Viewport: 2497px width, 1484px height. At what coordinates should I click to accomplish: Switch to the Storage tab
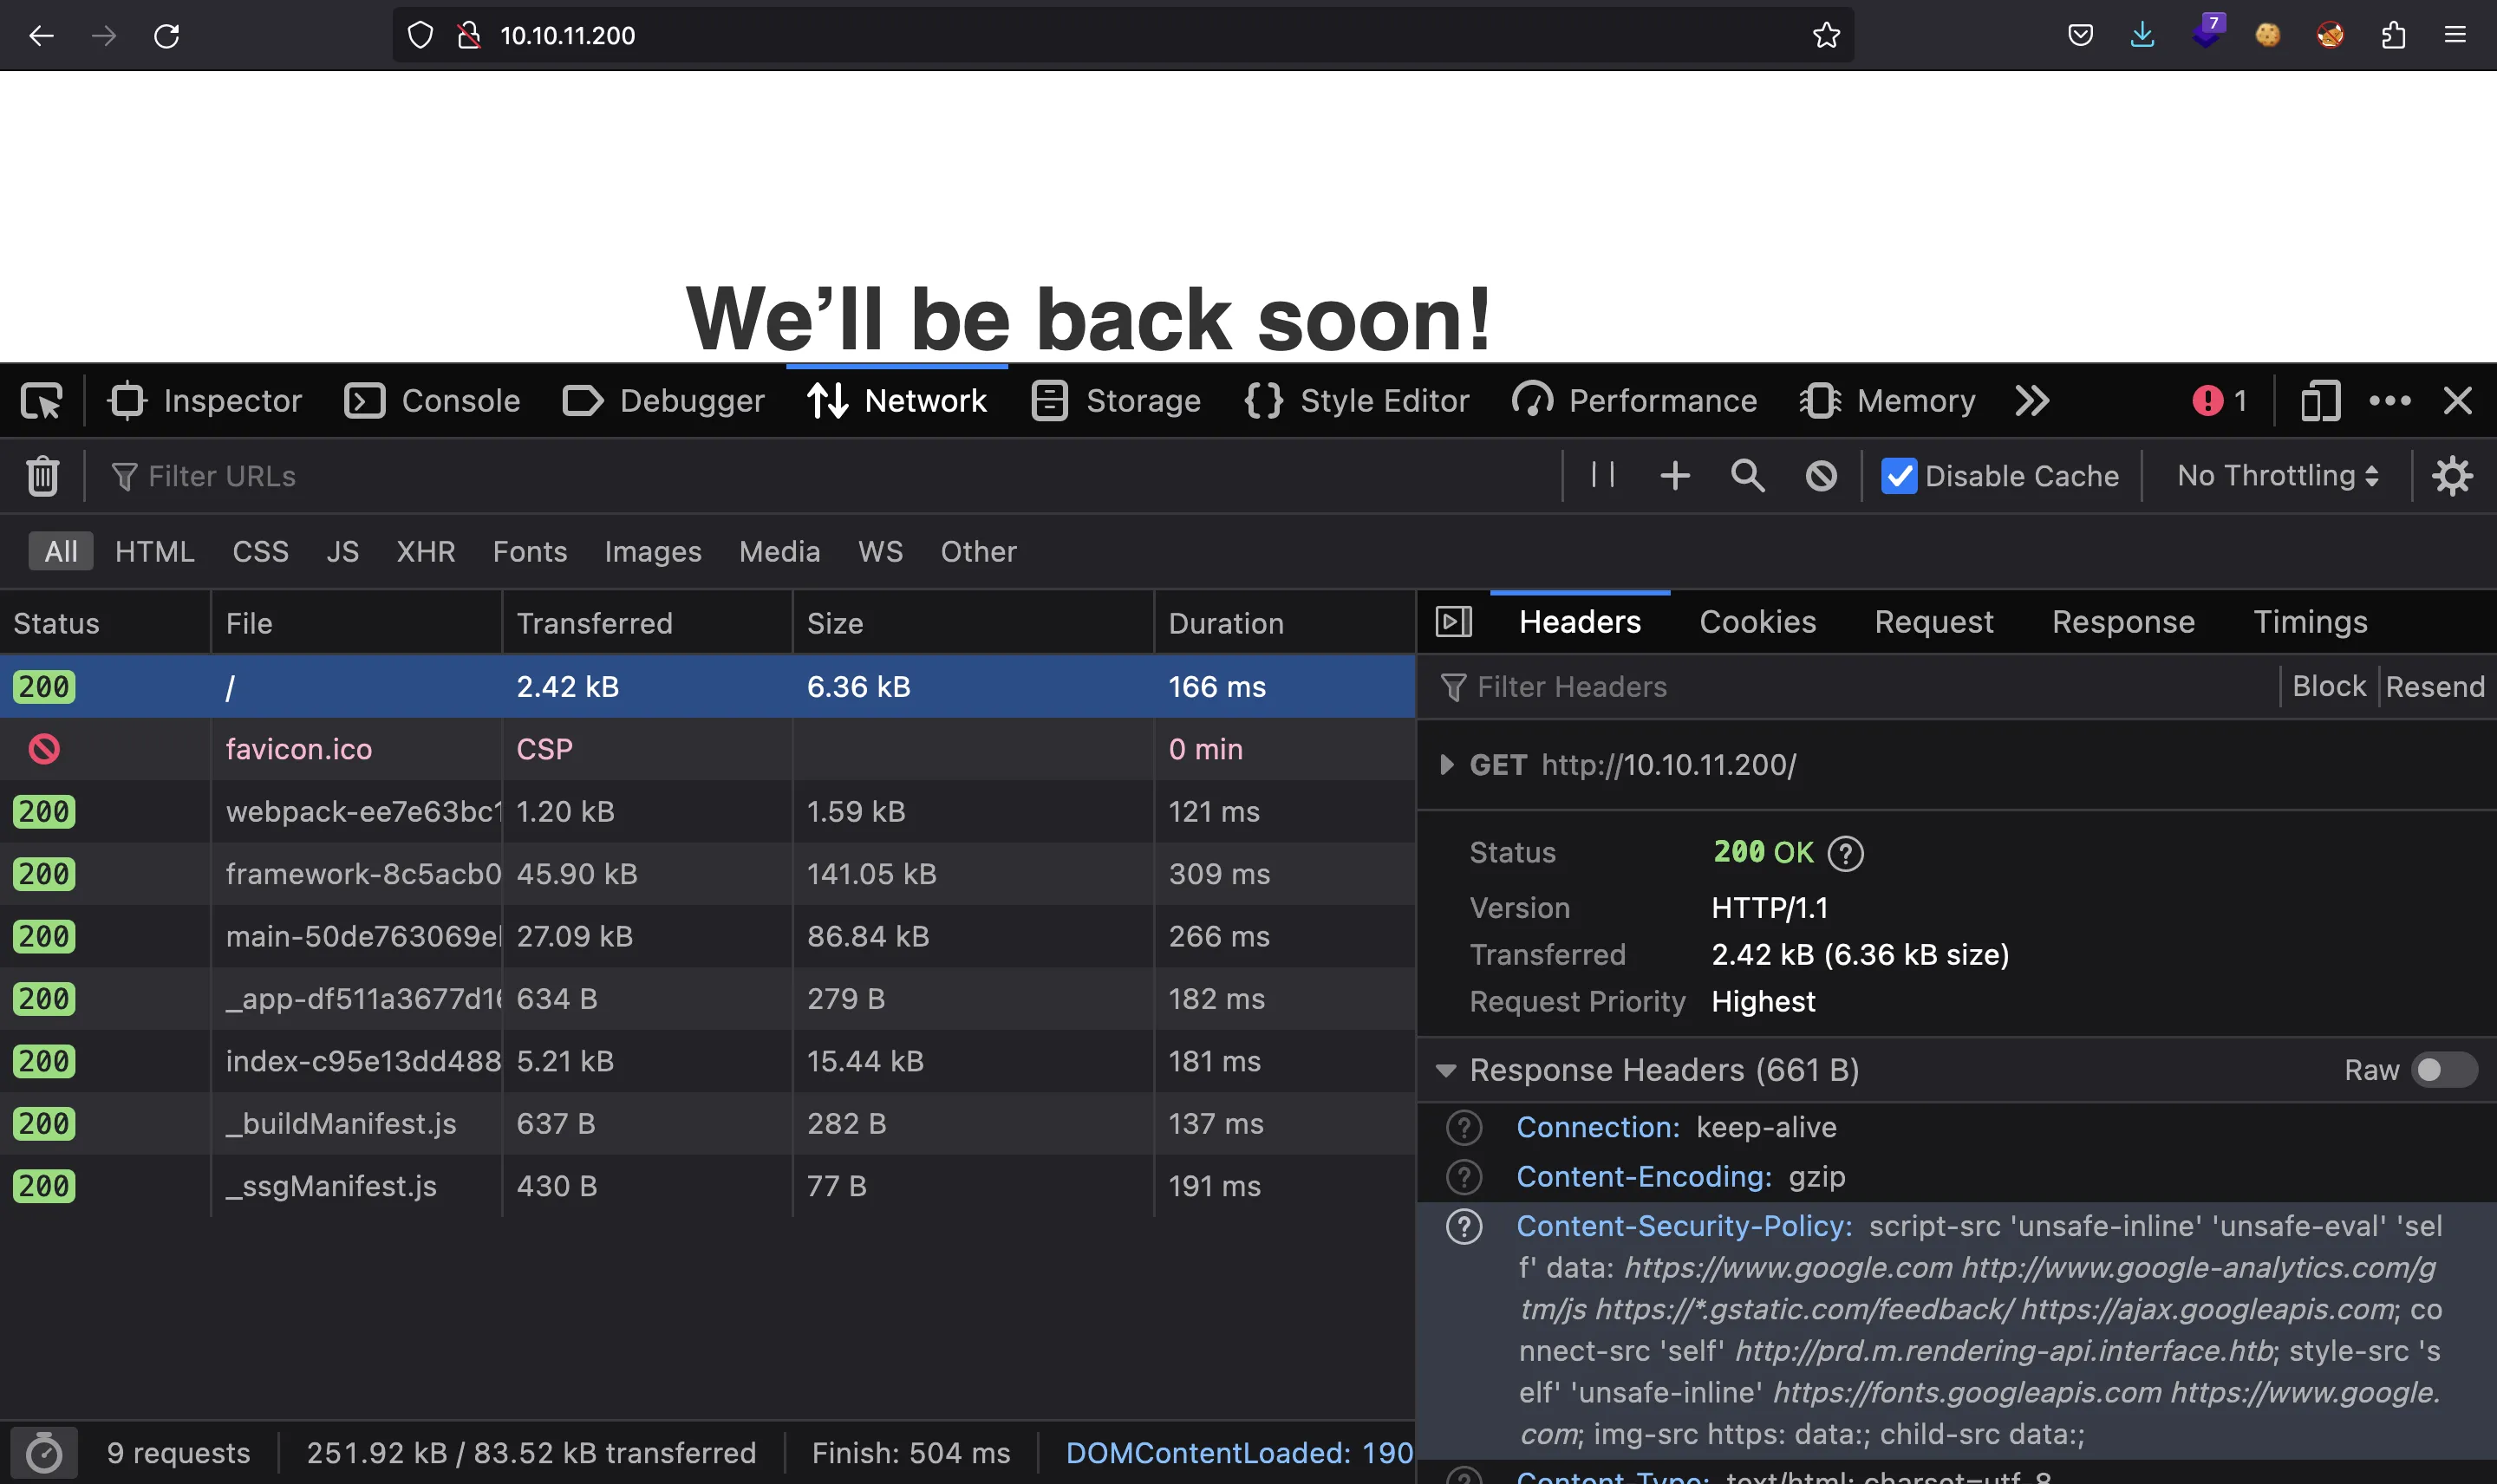pyautogui.click(x=1116, y=401)
